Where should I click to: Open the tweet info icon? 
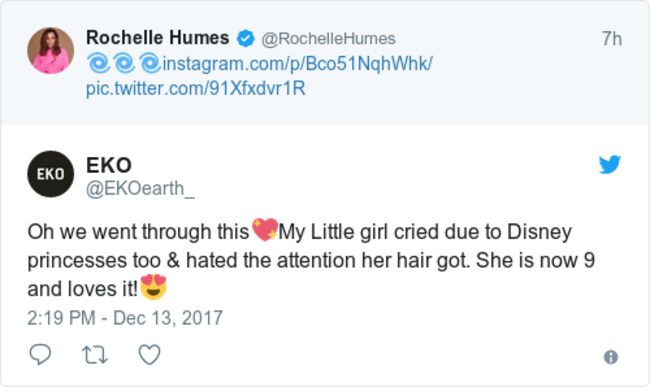click(x=611, y=357)
